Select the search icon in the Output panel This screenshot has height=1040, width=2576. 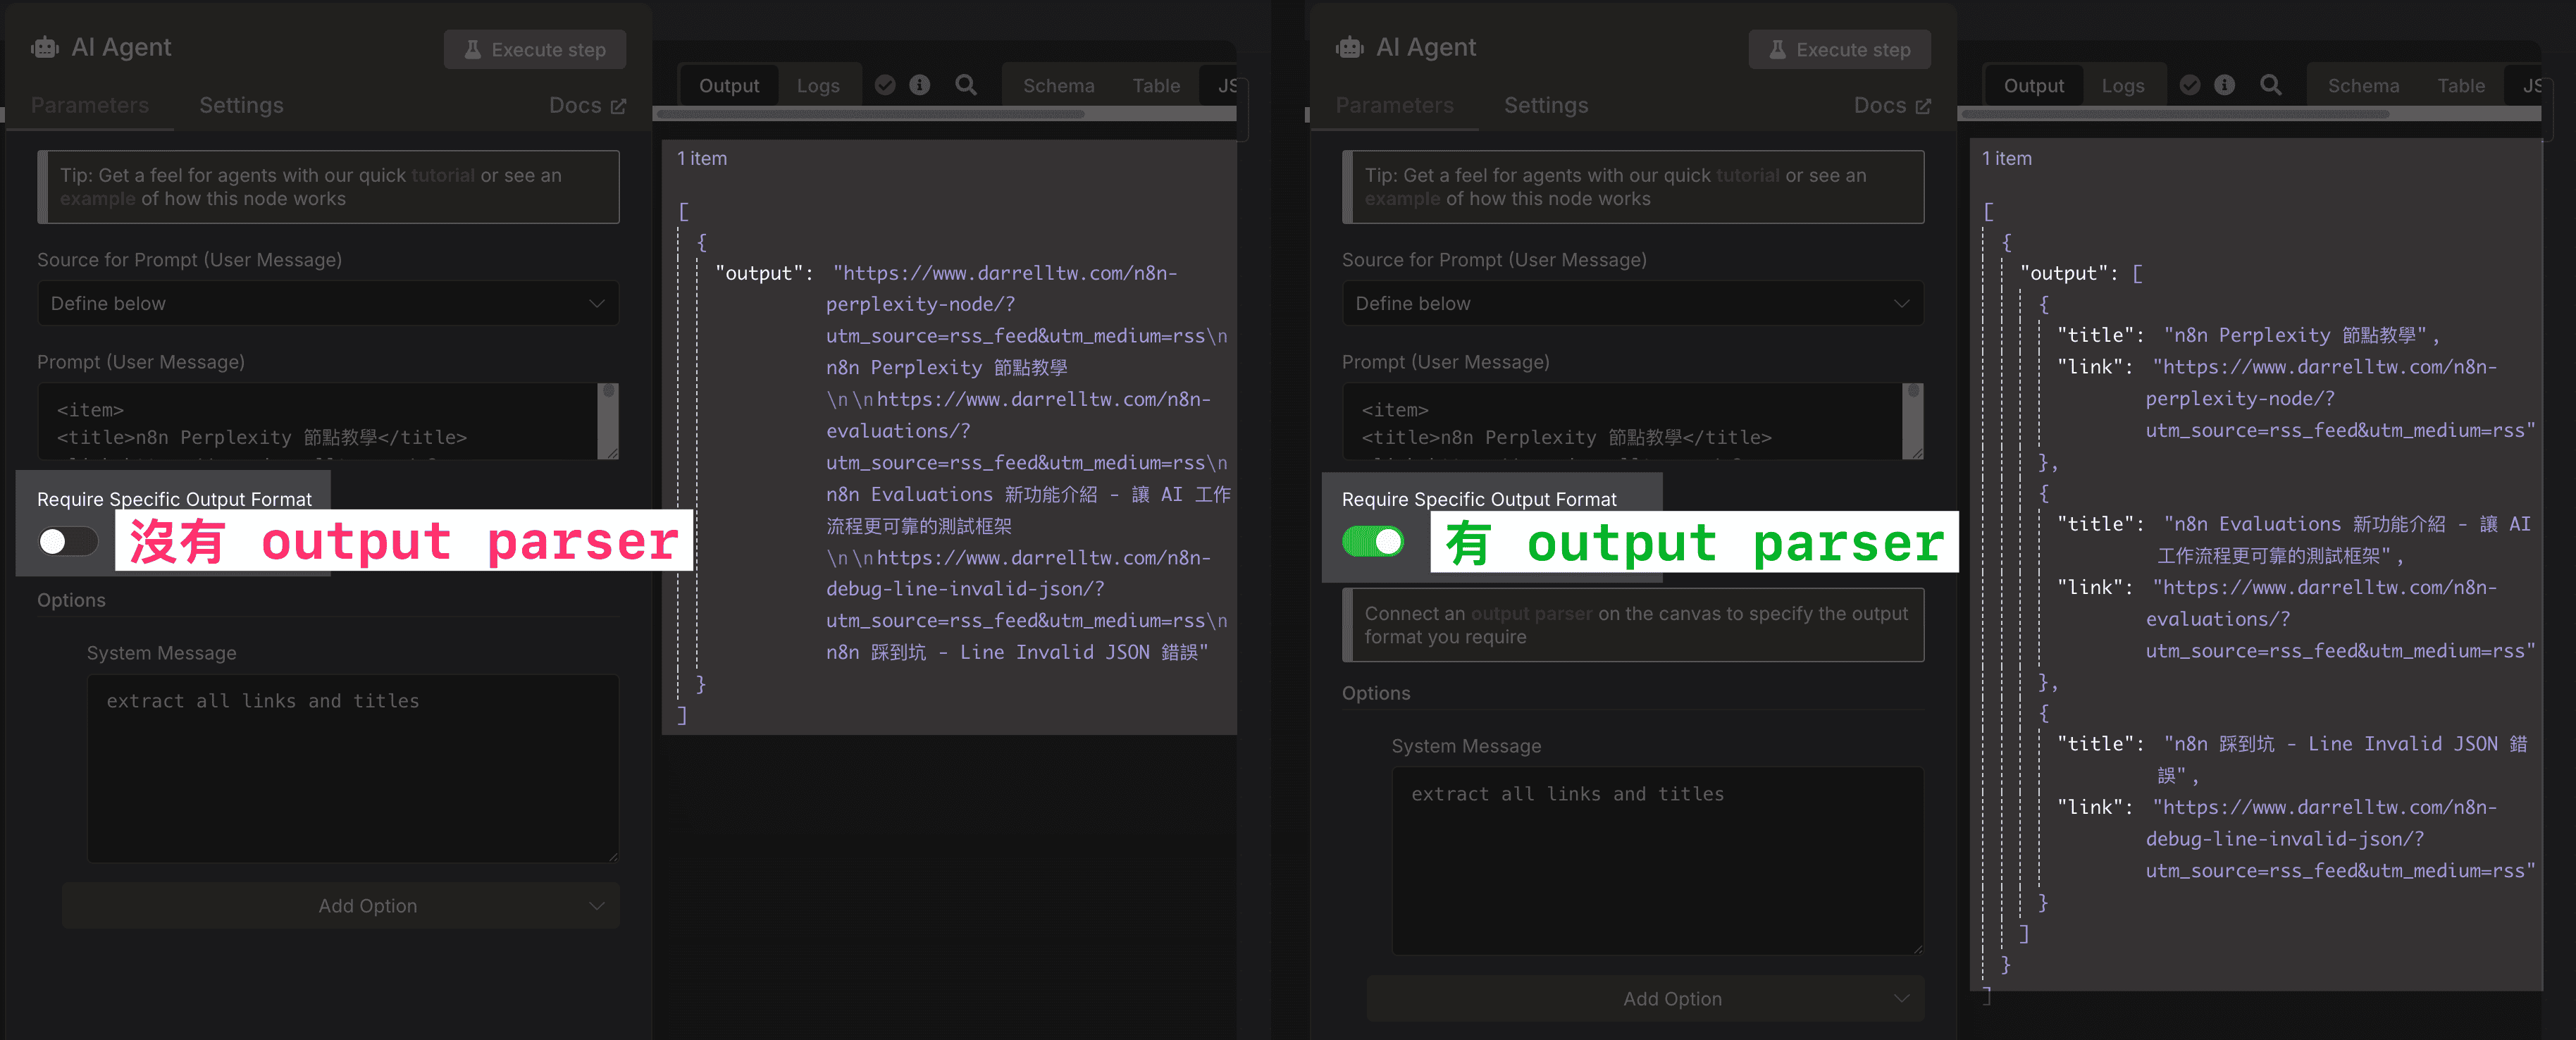pos(966,85)
